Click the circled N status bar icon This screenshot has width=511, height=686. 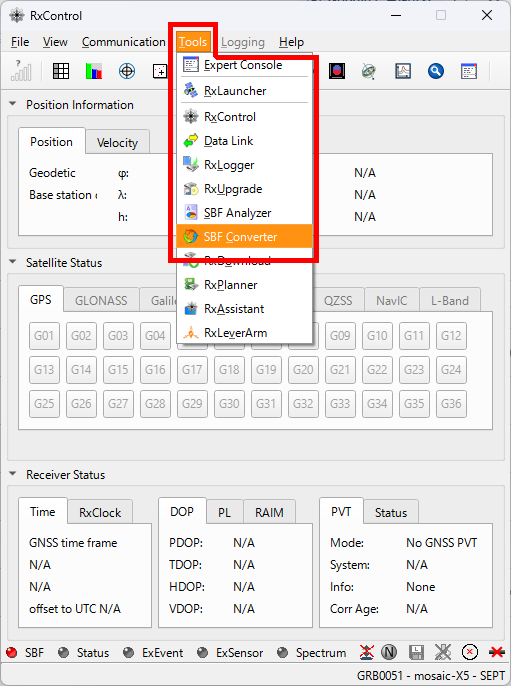(388, 652)
